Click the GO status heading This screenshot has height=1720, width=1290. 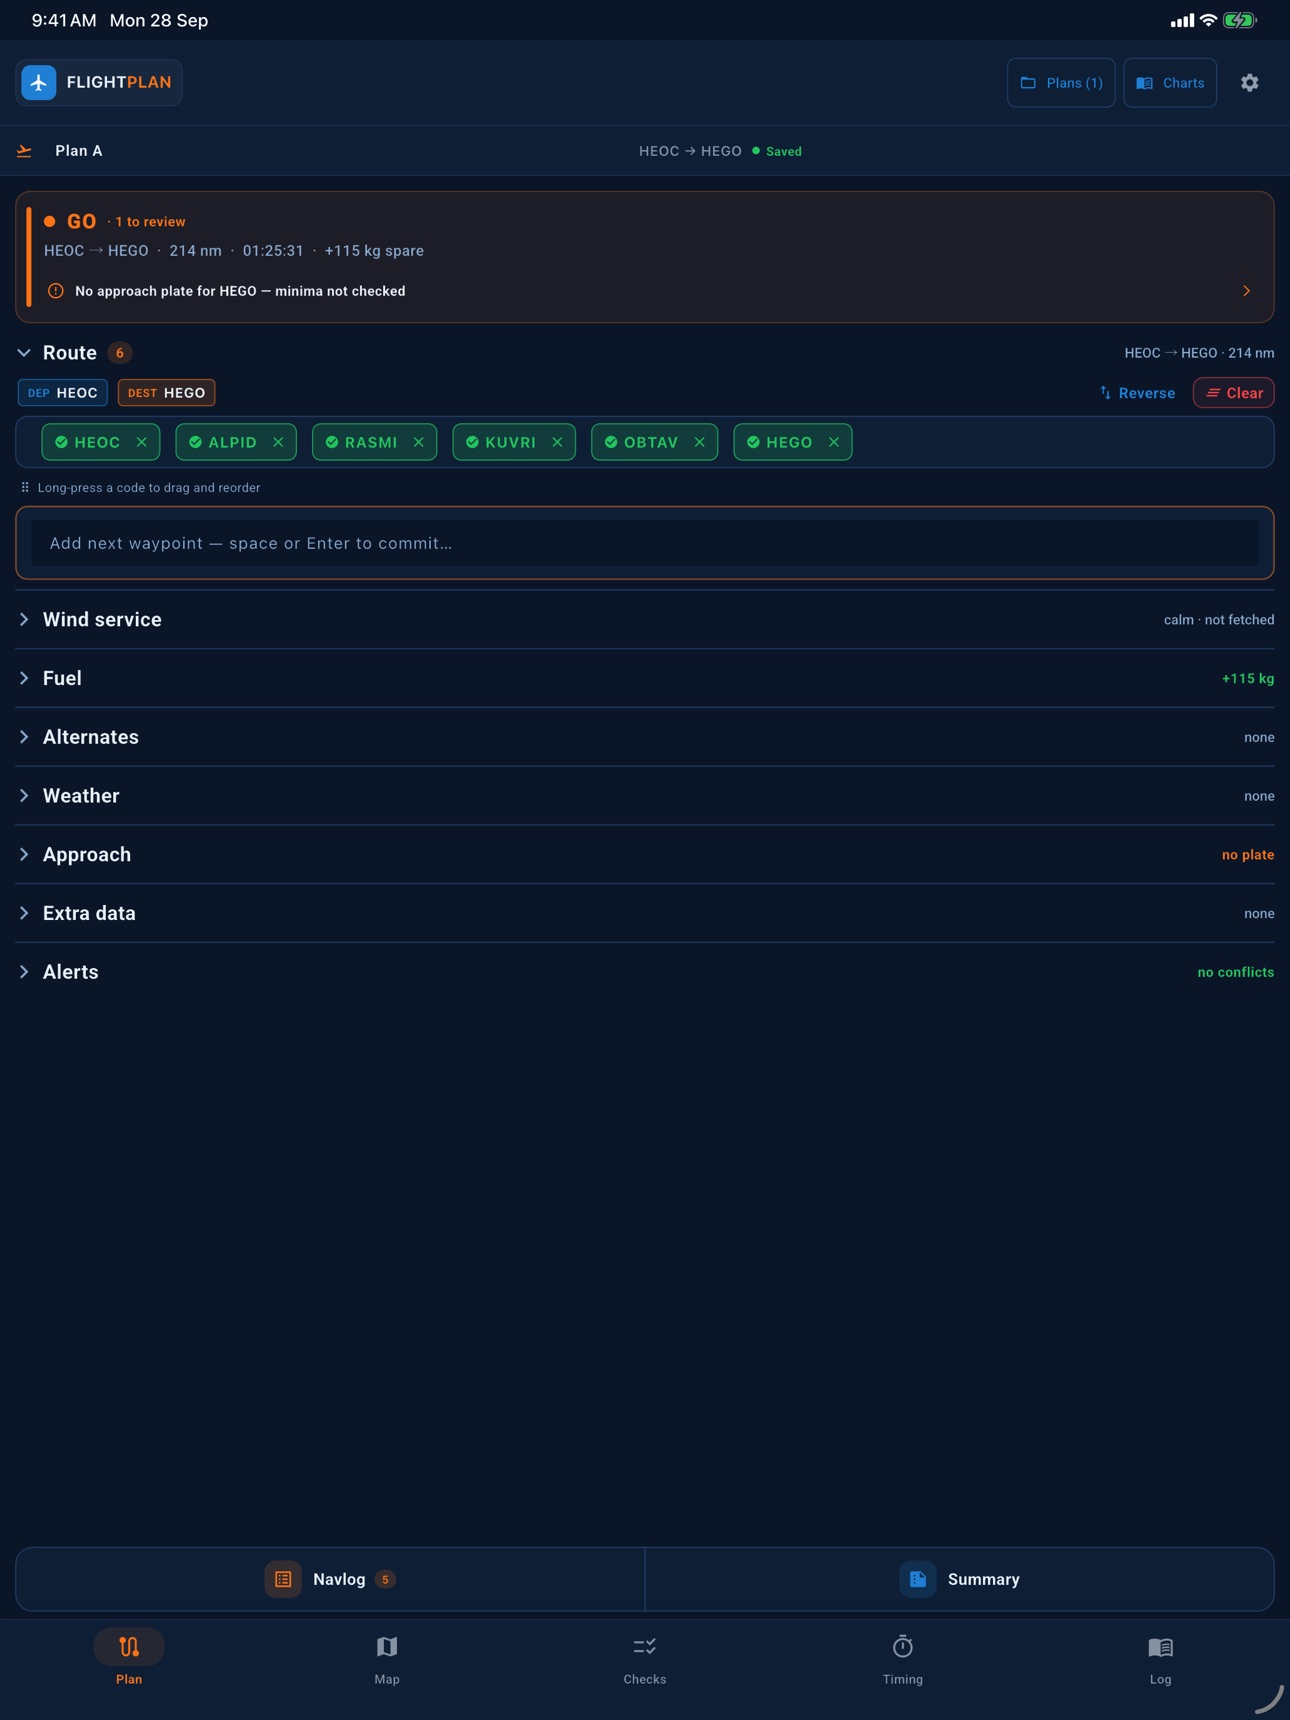coord(81,221)
